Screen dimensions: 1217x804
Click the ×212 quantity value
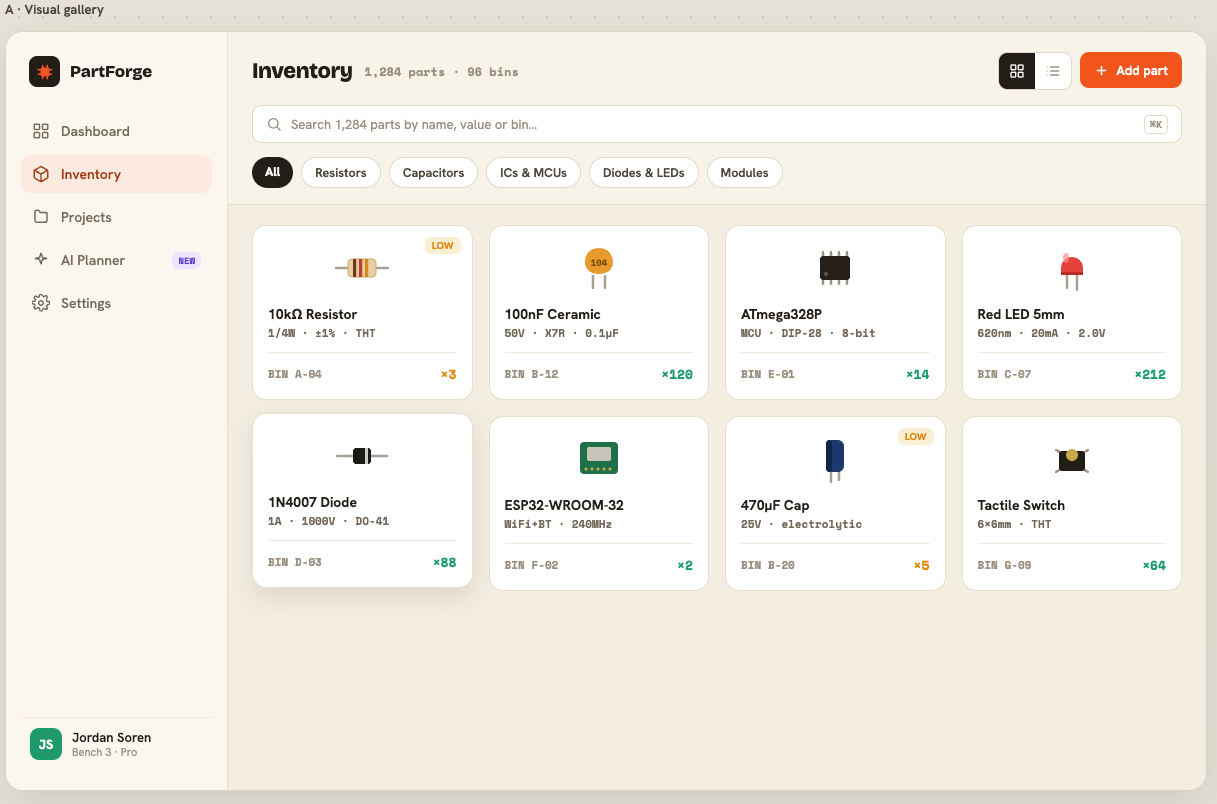click(x=1150, y=374)
